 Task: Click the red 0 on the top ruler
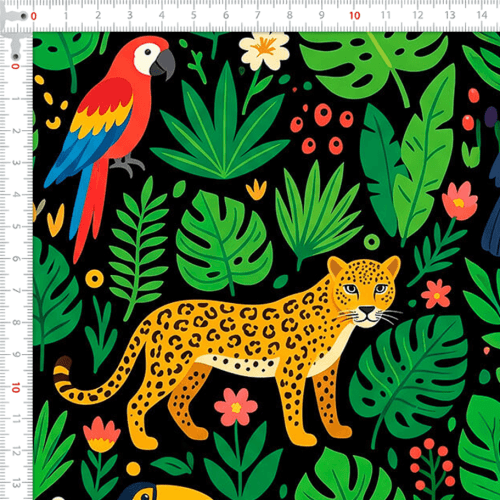tap(34, 16)
